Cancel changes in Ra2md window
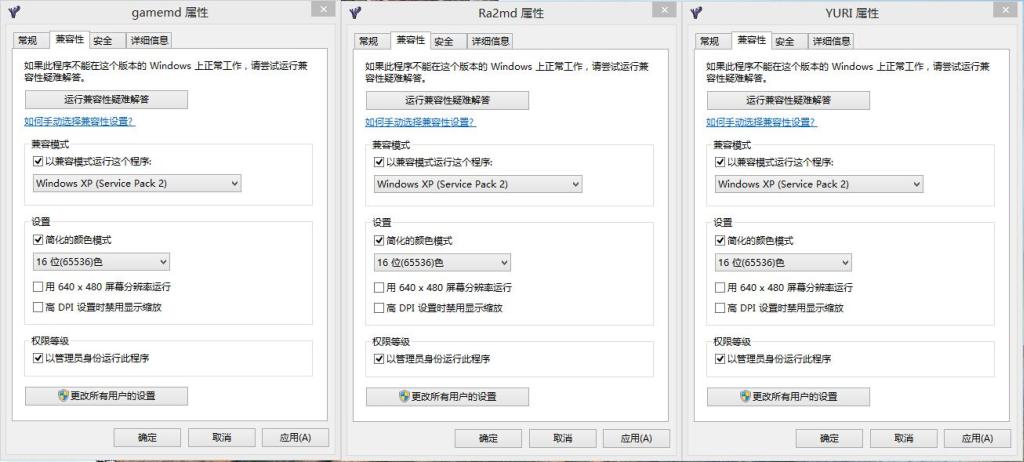 click(562, 438)
